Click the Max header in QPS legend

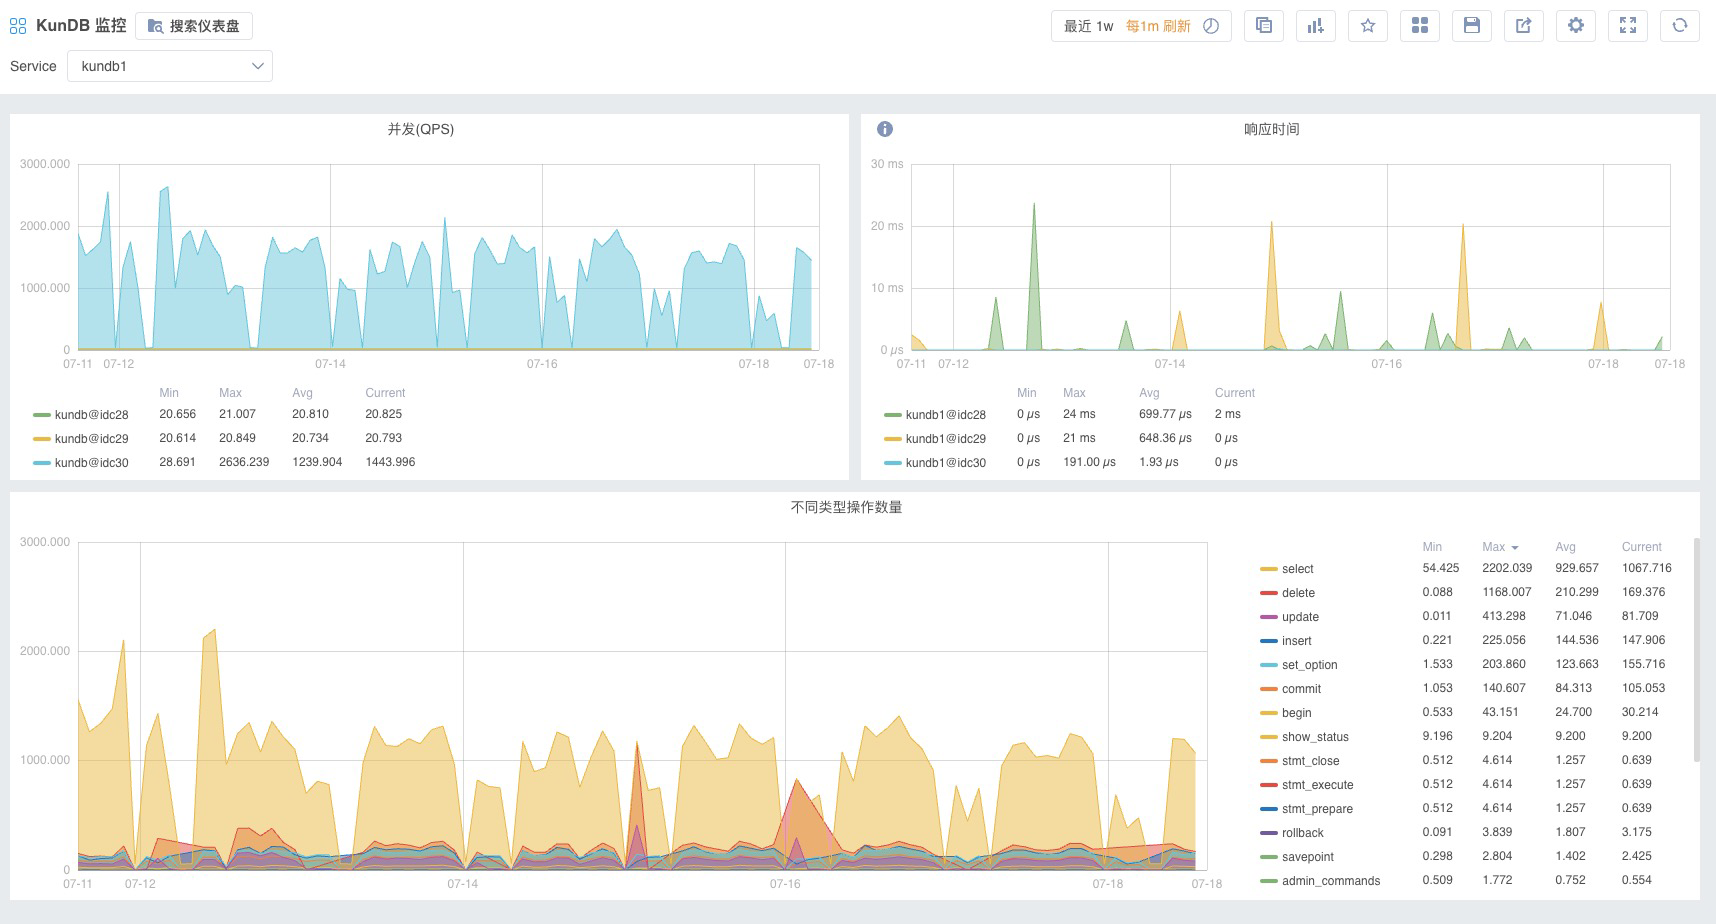[230, 393]
